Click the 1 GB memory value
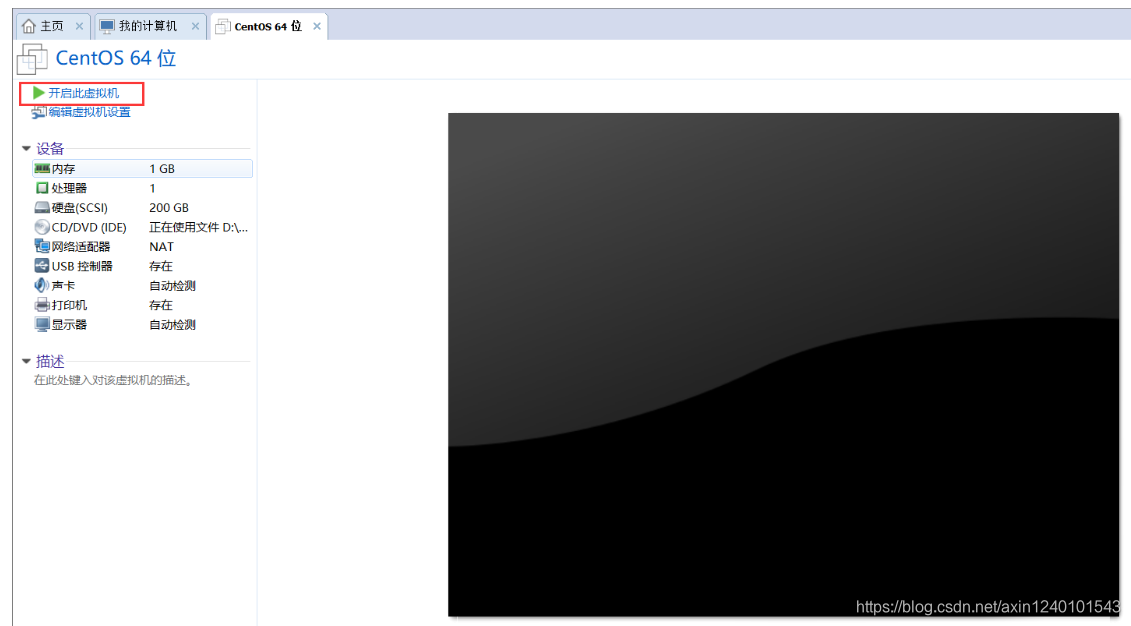 point(162,169)
